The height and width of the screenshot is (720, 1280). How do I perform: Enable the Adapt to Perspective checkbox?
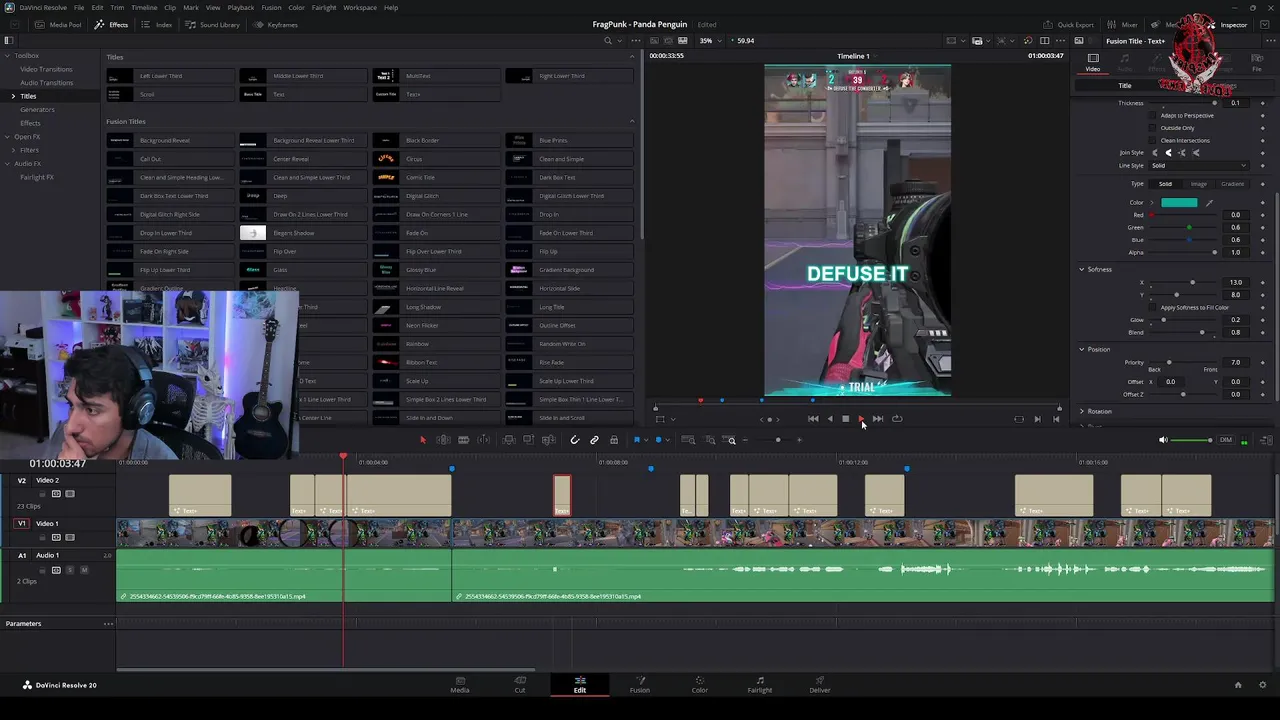coord(1152,116)
